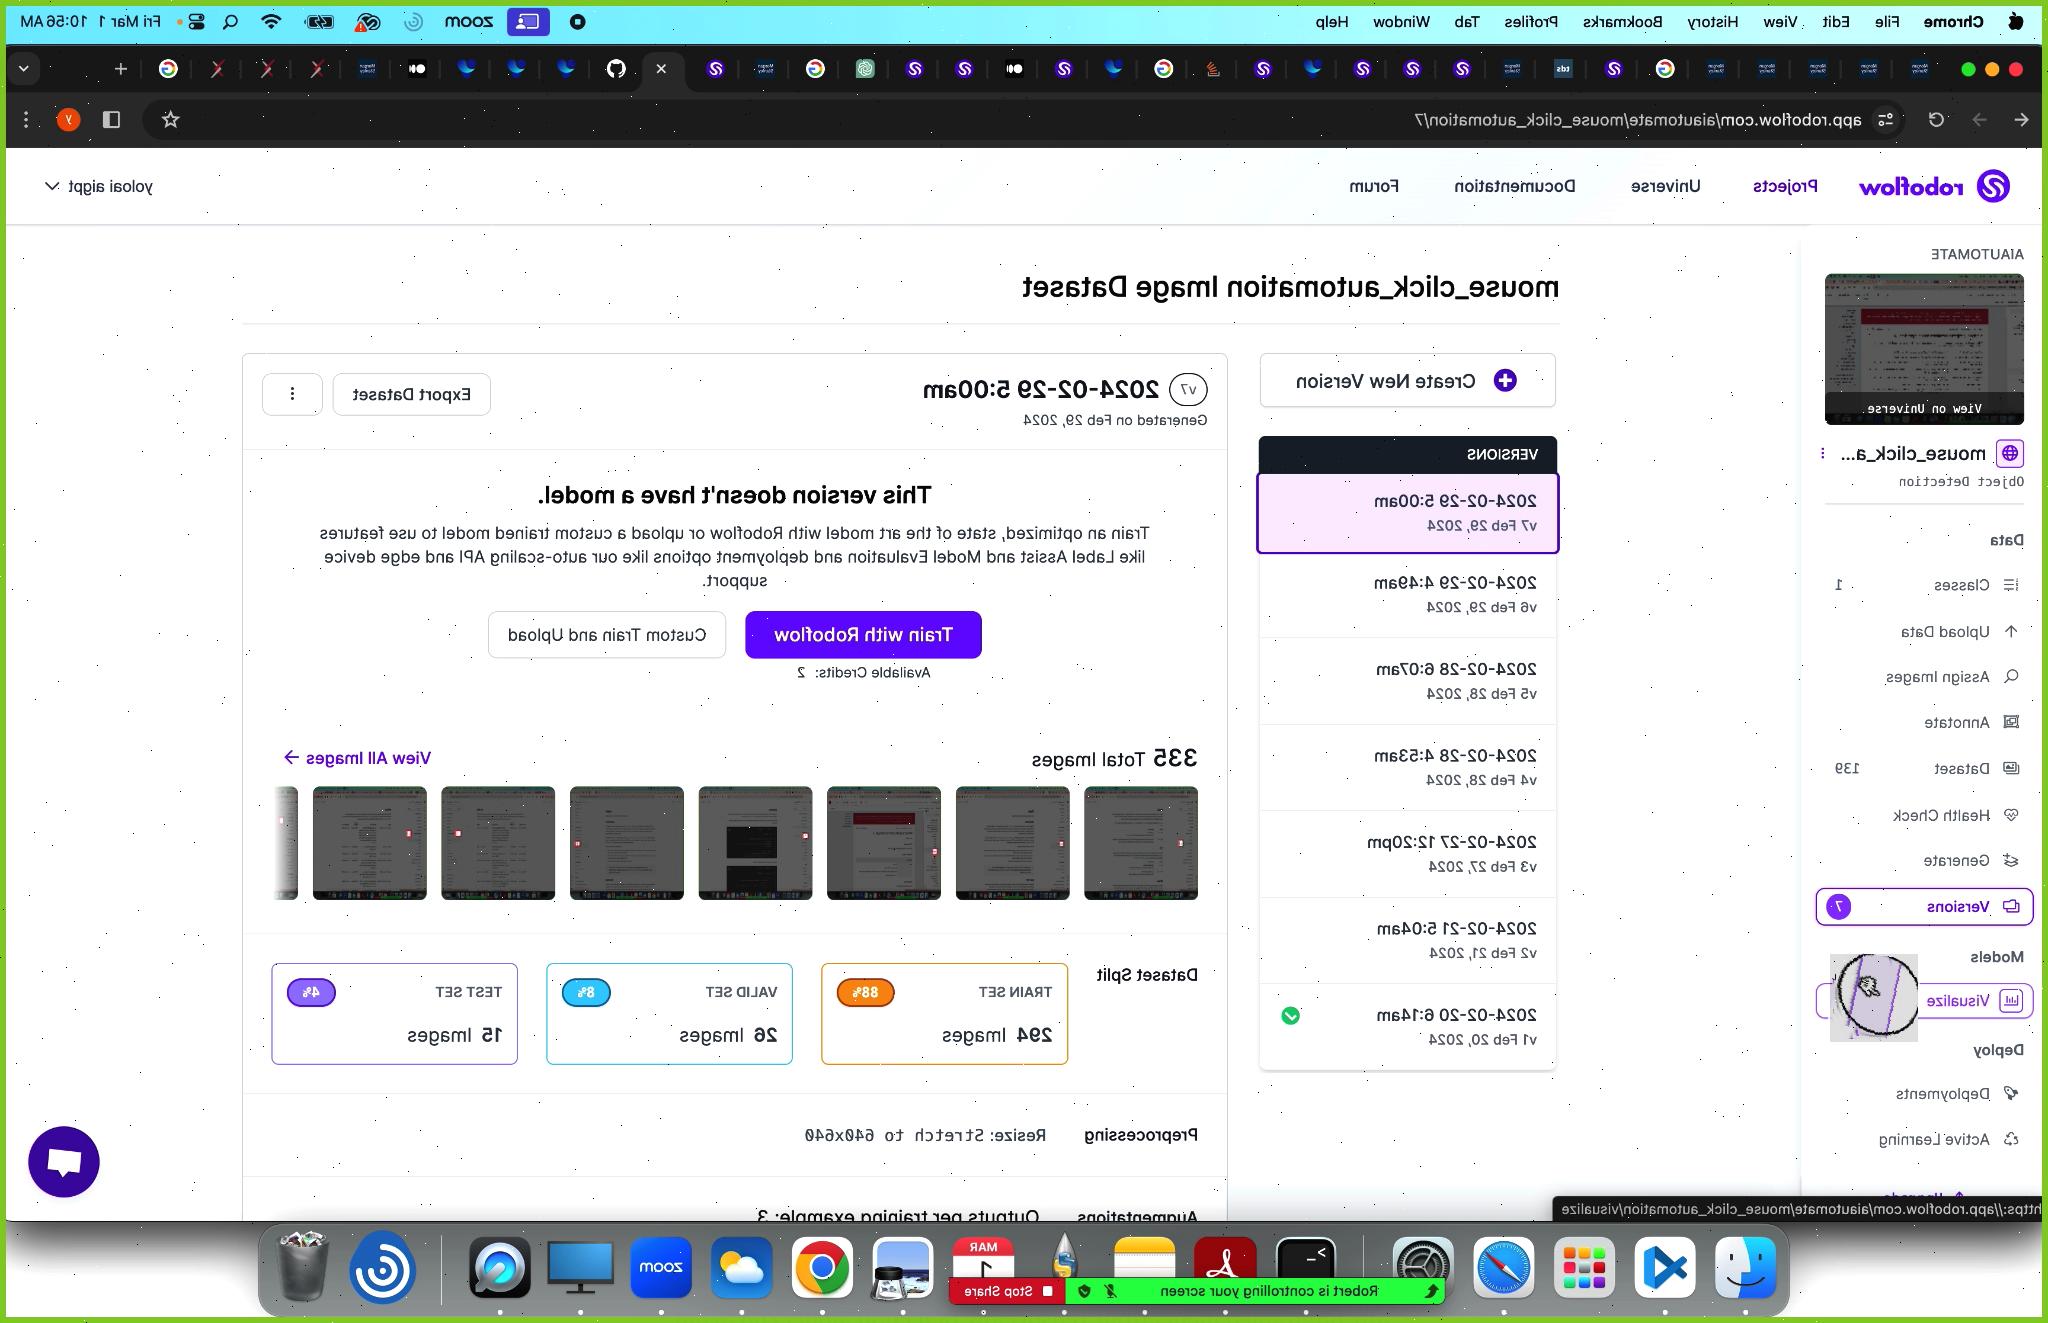Open Universe in the top navigation

point(1665,186)
